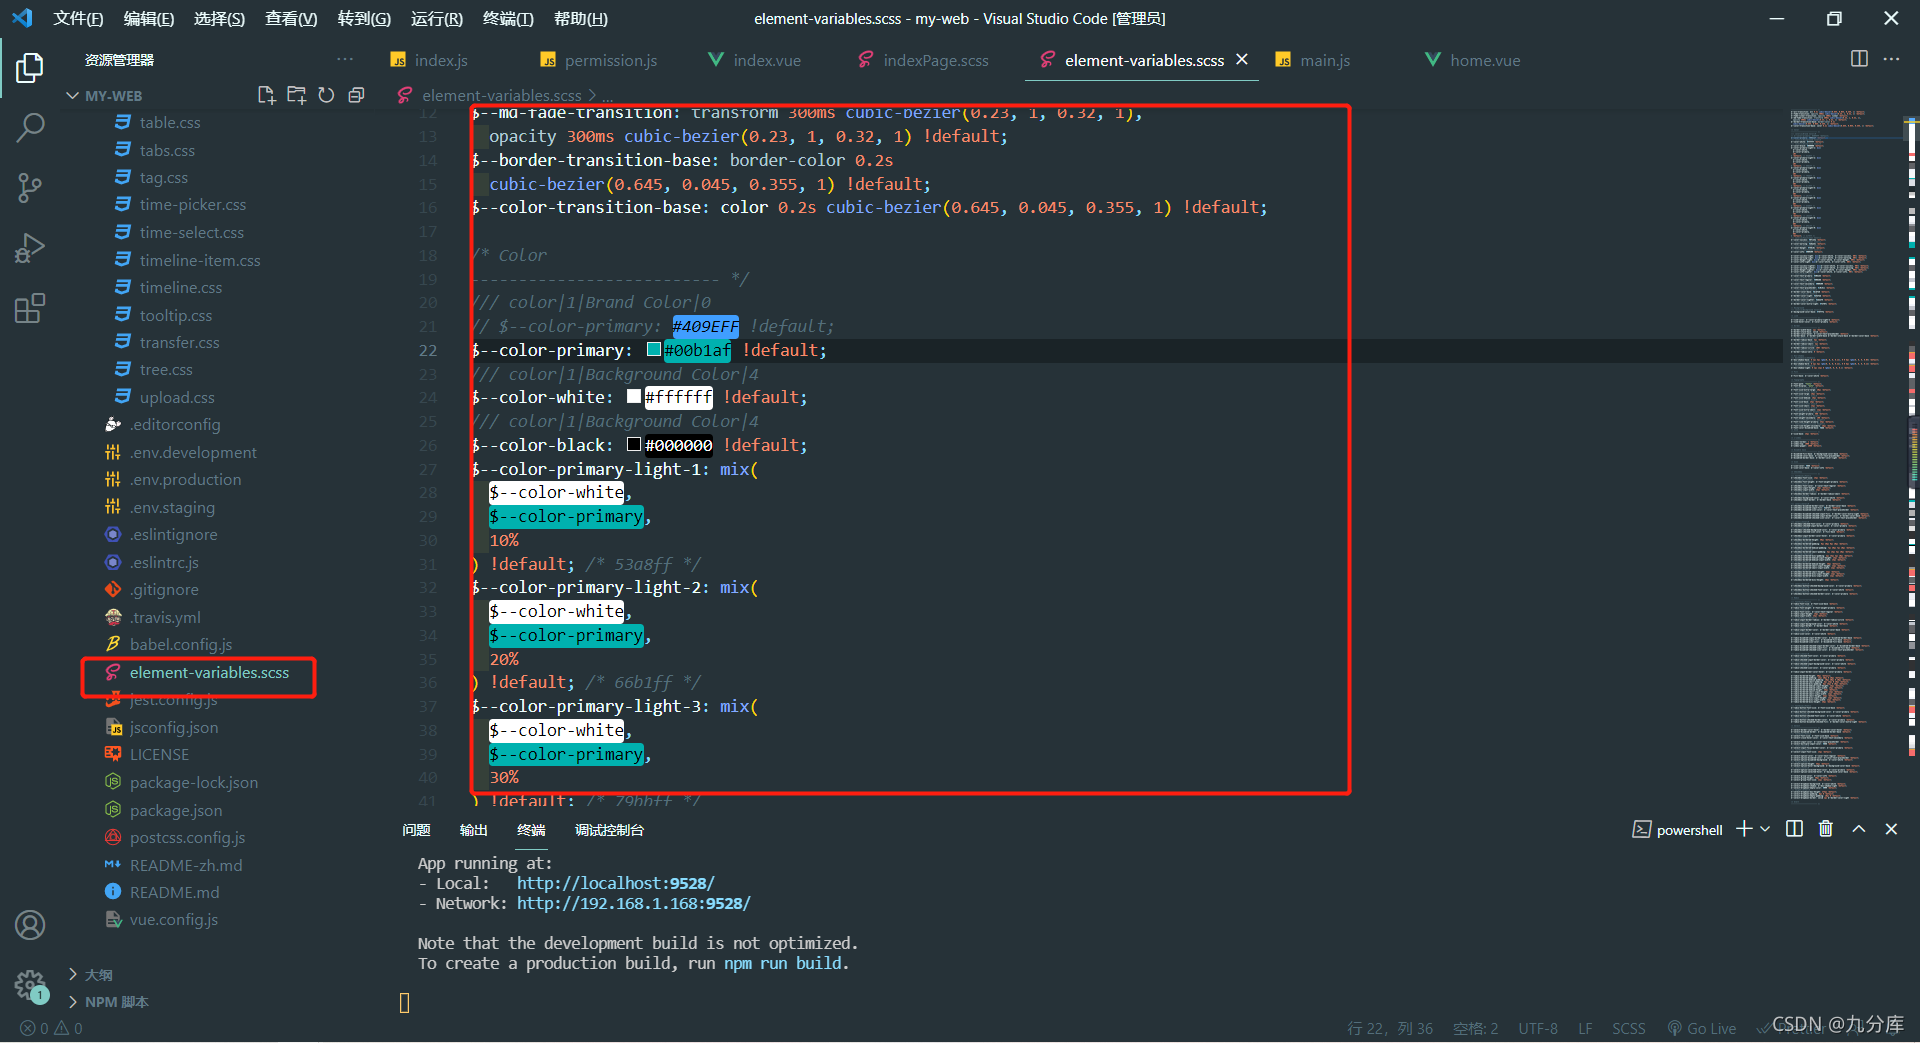
Task: Switch to the permission.js tab
Action: click(599, 60)
